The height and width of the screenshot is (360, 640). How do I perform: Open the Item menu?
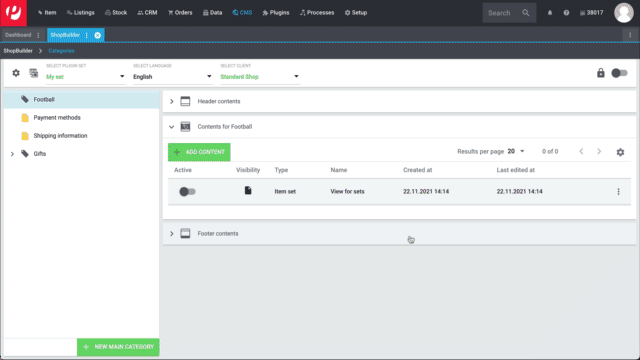pyautogui.click(x=47, y=13)
